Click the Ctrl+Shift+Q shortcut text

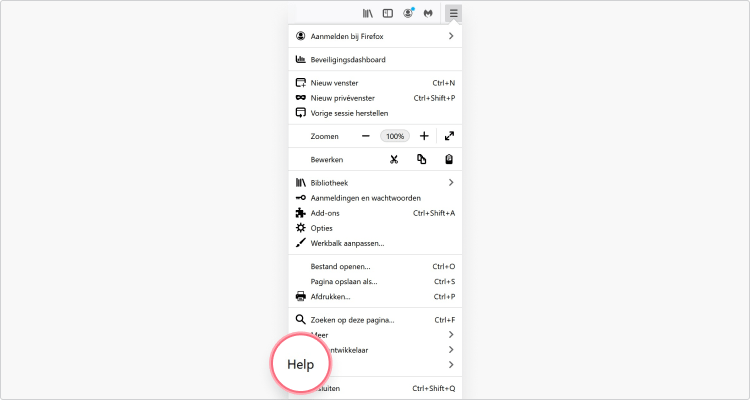point(434,389)
